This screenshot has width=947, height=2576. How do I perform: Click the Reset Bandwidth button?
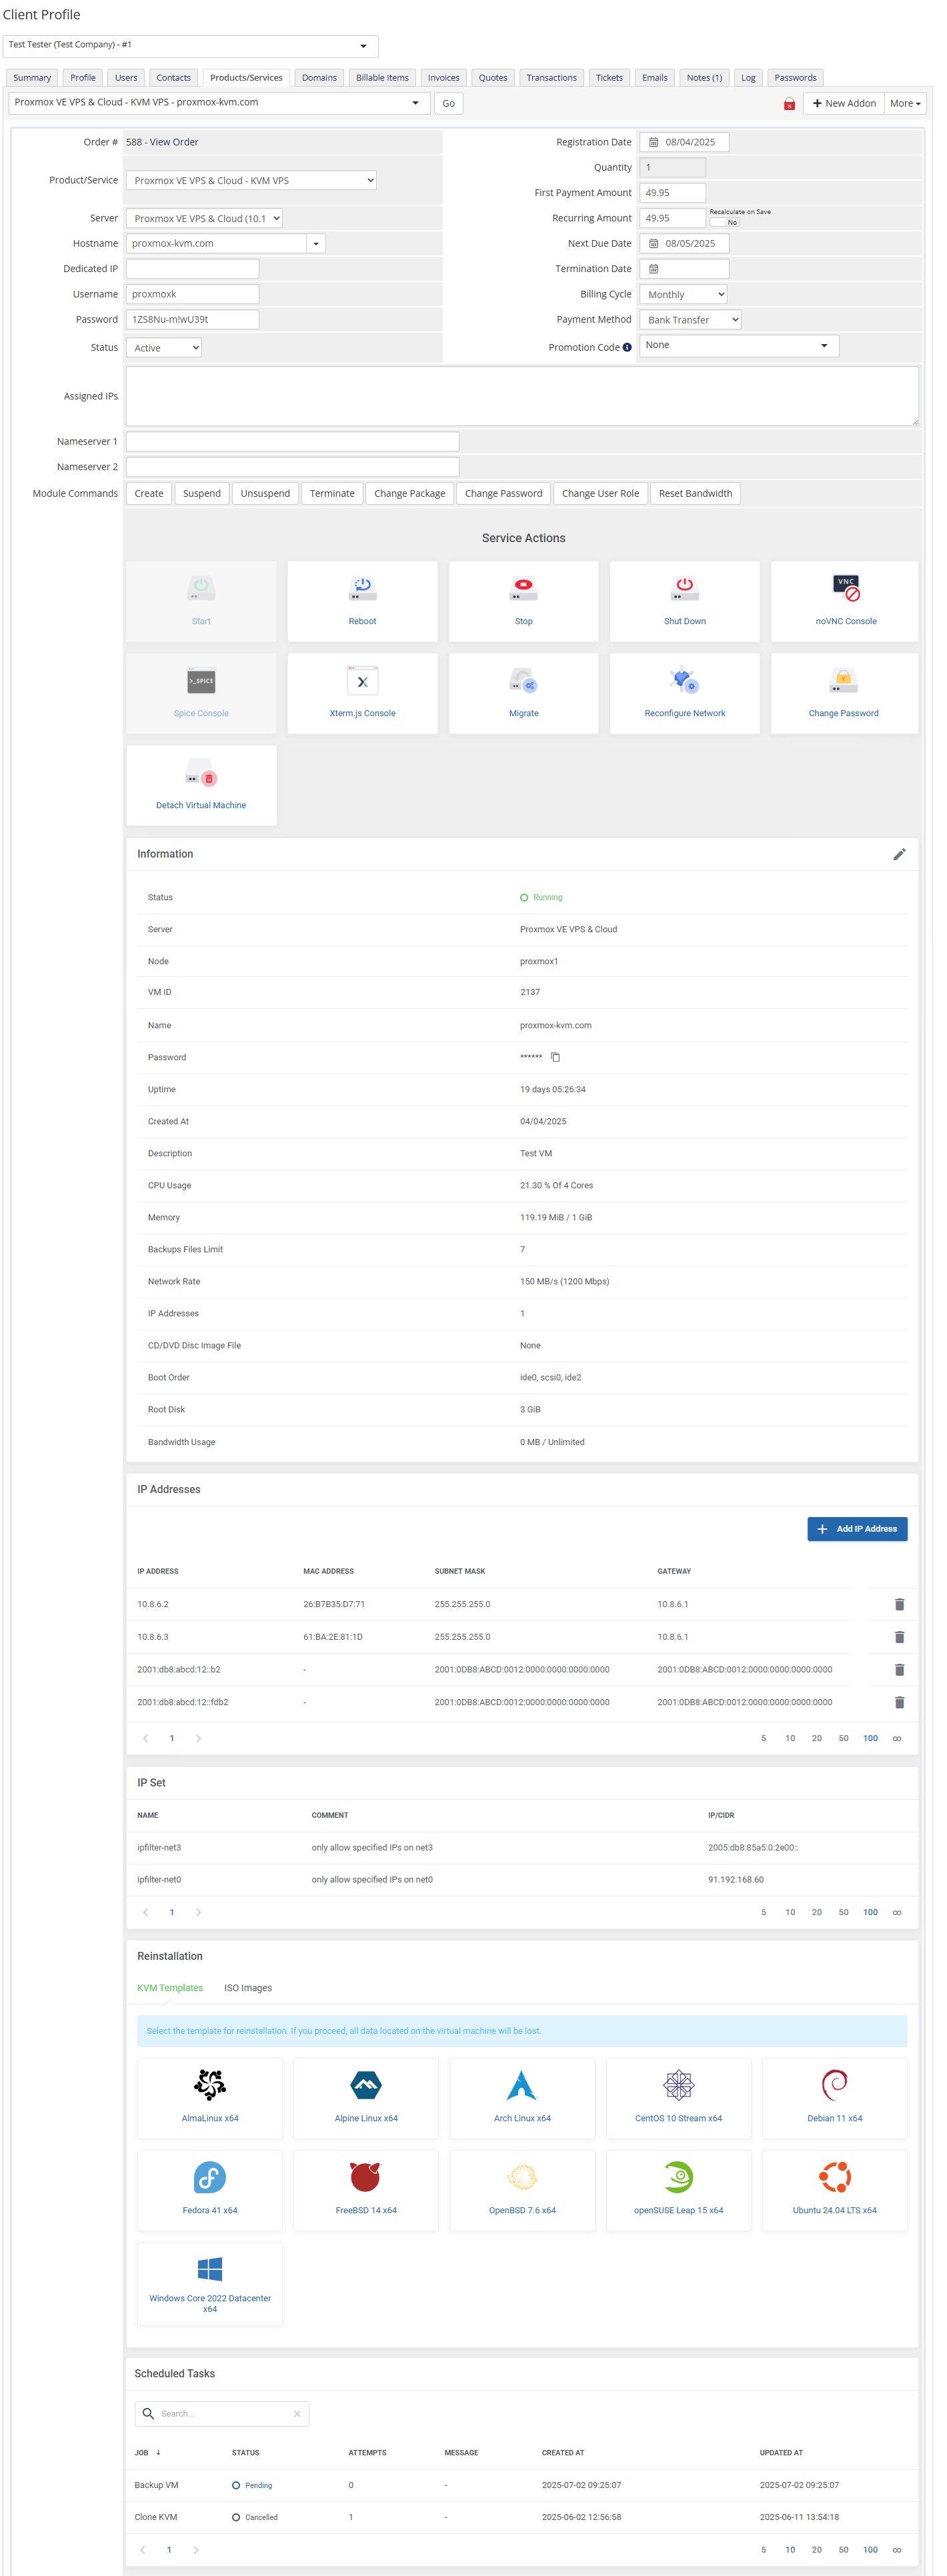(x=695, y=494)
